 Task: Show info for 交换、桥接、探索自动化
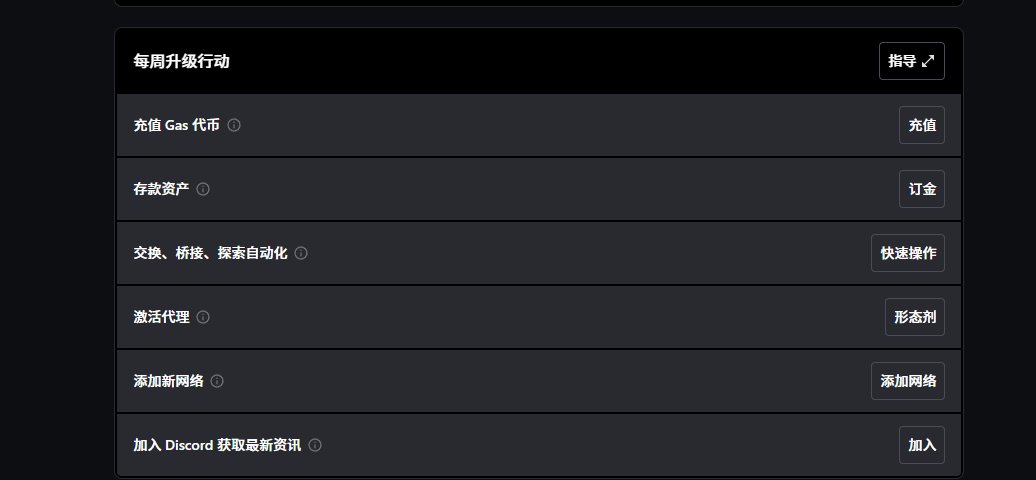click(301, 253)
